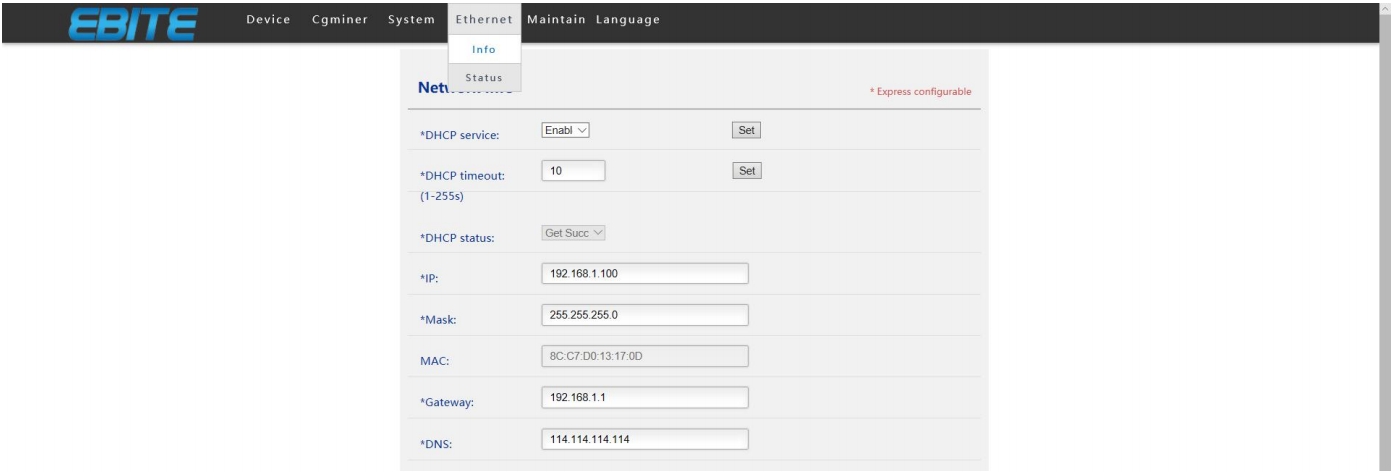
Task: Open the System menu
Action: pos(411,21)
